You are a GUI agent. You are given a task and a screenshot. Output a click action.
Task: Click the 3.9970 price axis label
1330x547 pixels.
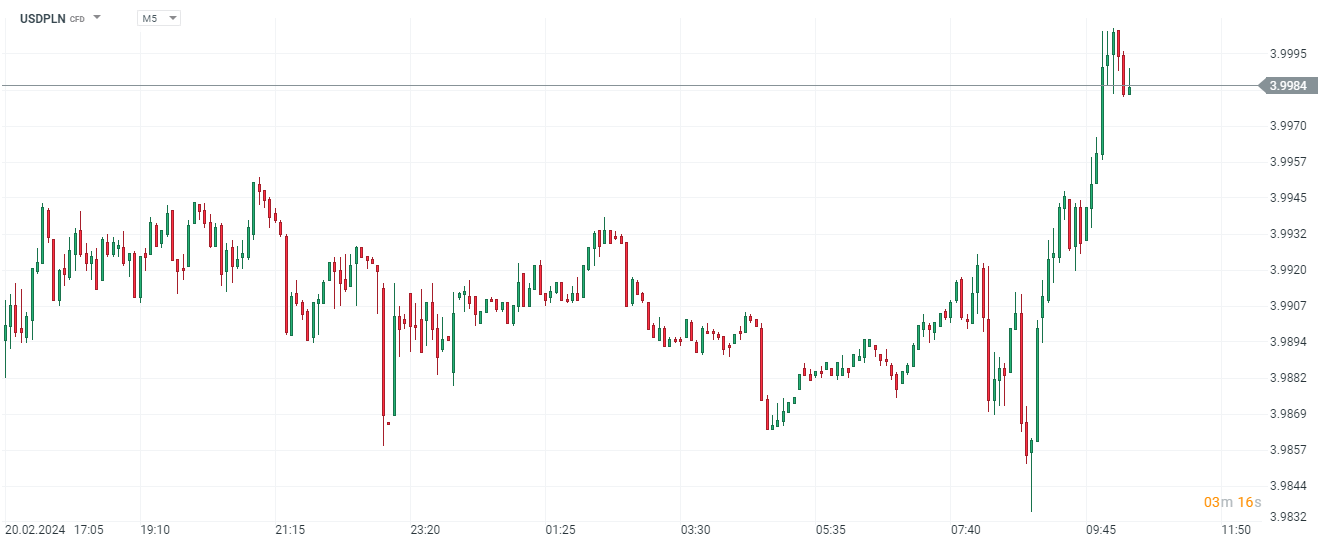pyautogui.click(x=1288, y=126)
